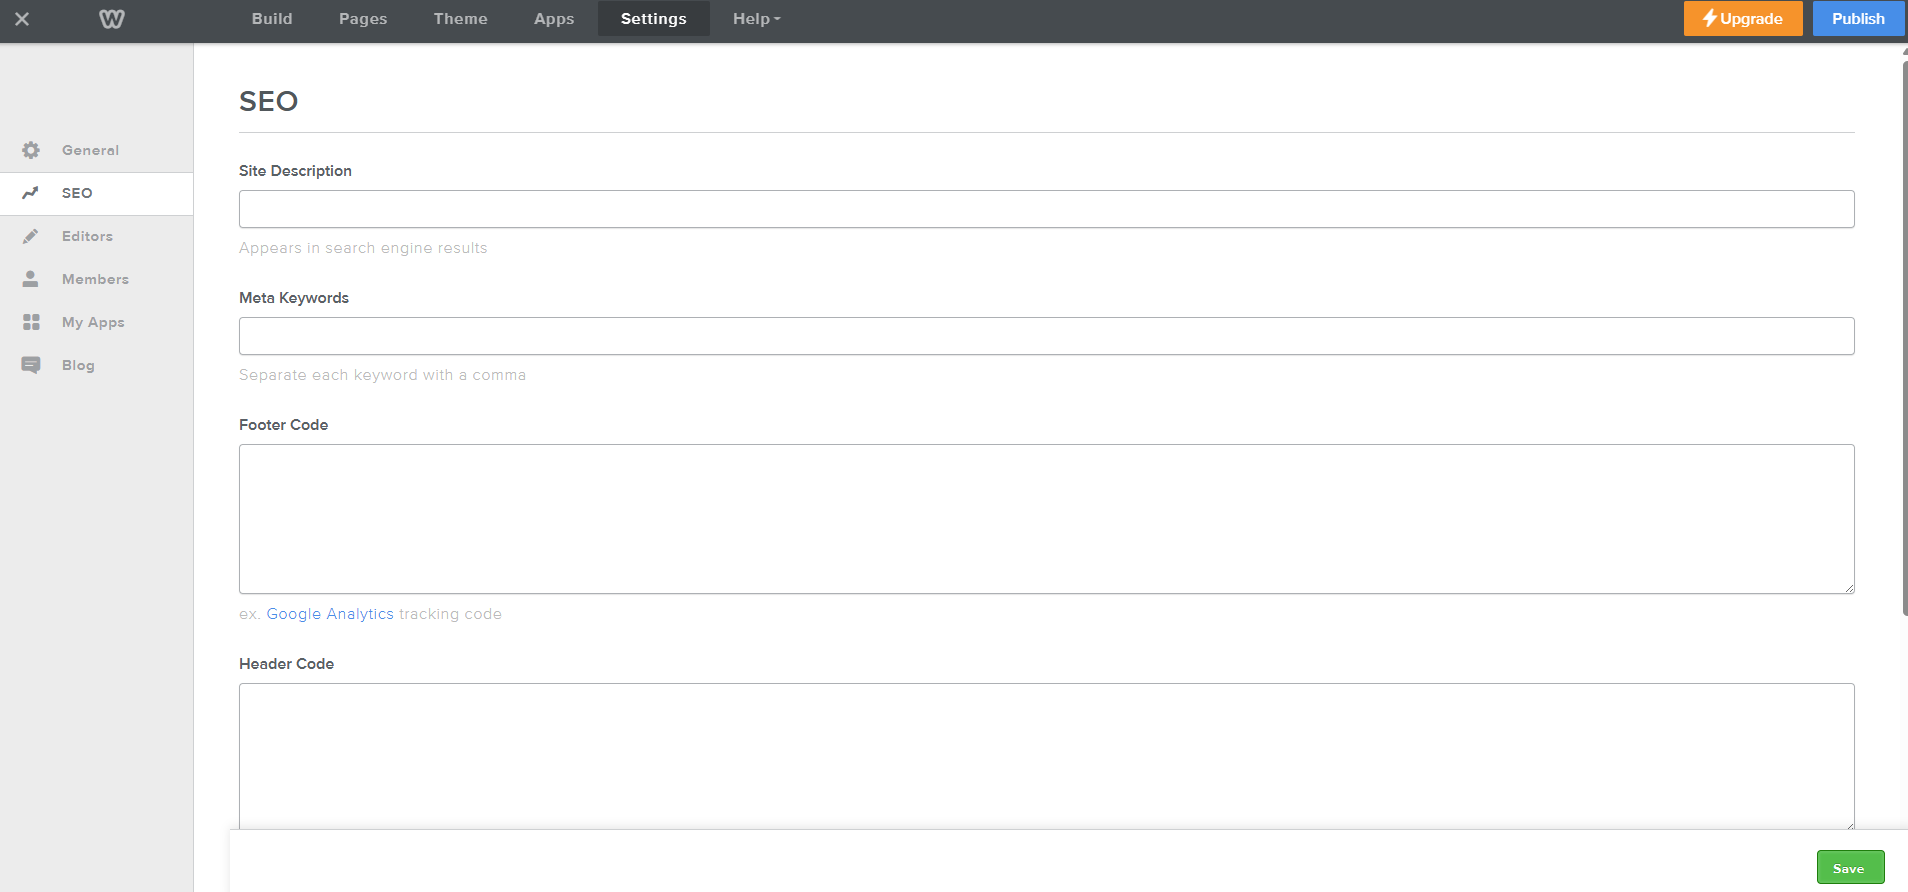
Task: Click the Blog speech bubble icon
Action: click(x=31, y=365)
